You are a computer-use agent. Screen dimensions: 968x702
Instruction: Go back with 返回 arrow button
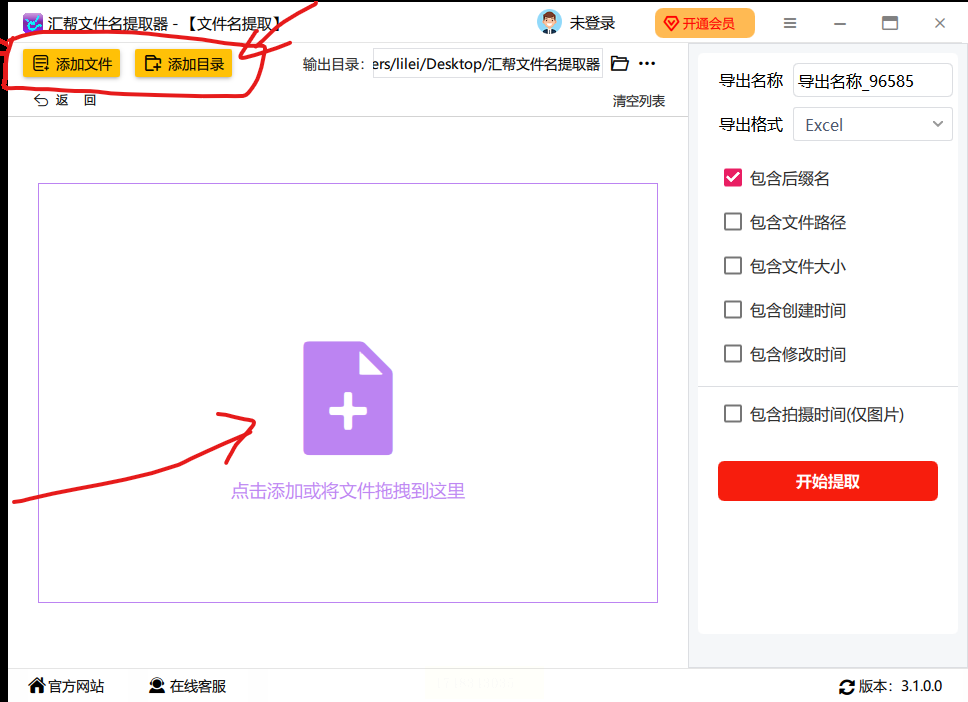tap(65, 100)
